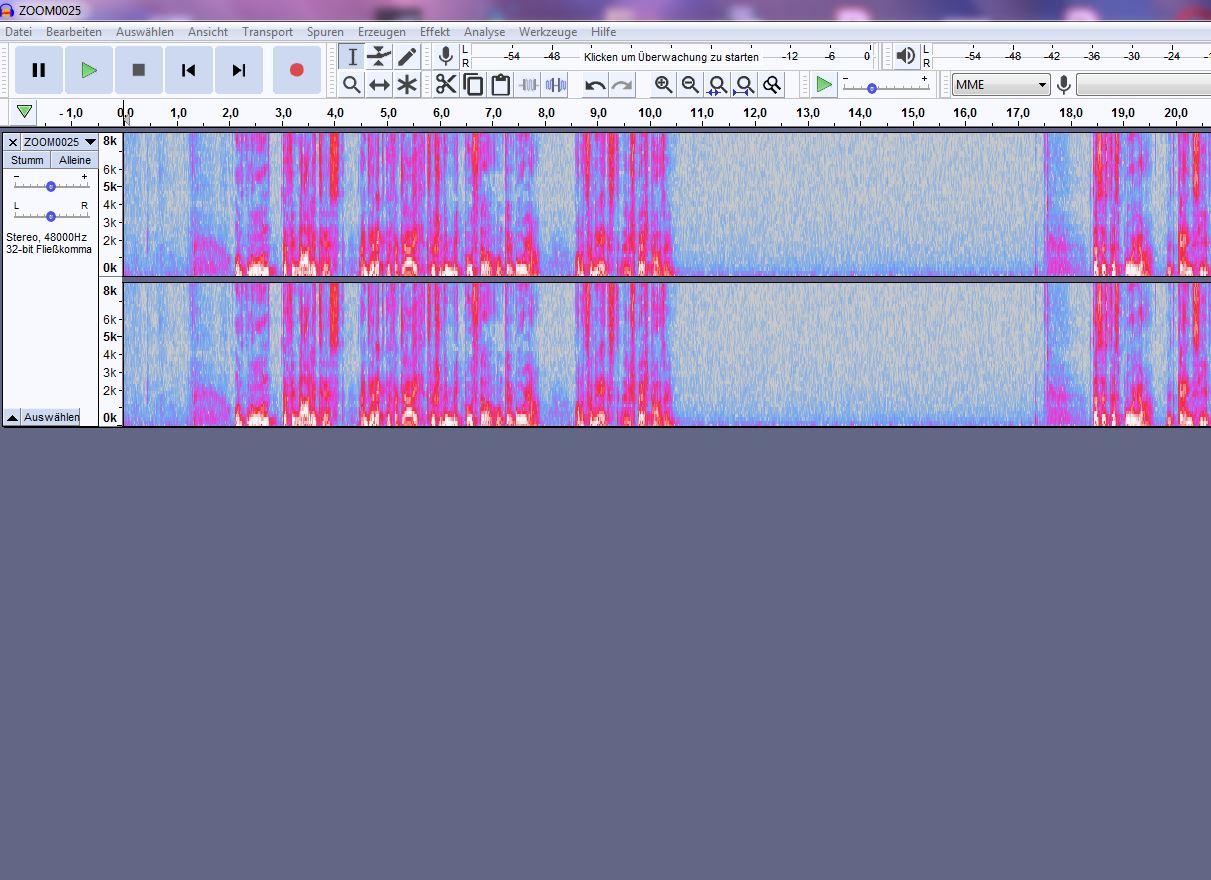Solo the track with Alleine

tap(75, 160)
